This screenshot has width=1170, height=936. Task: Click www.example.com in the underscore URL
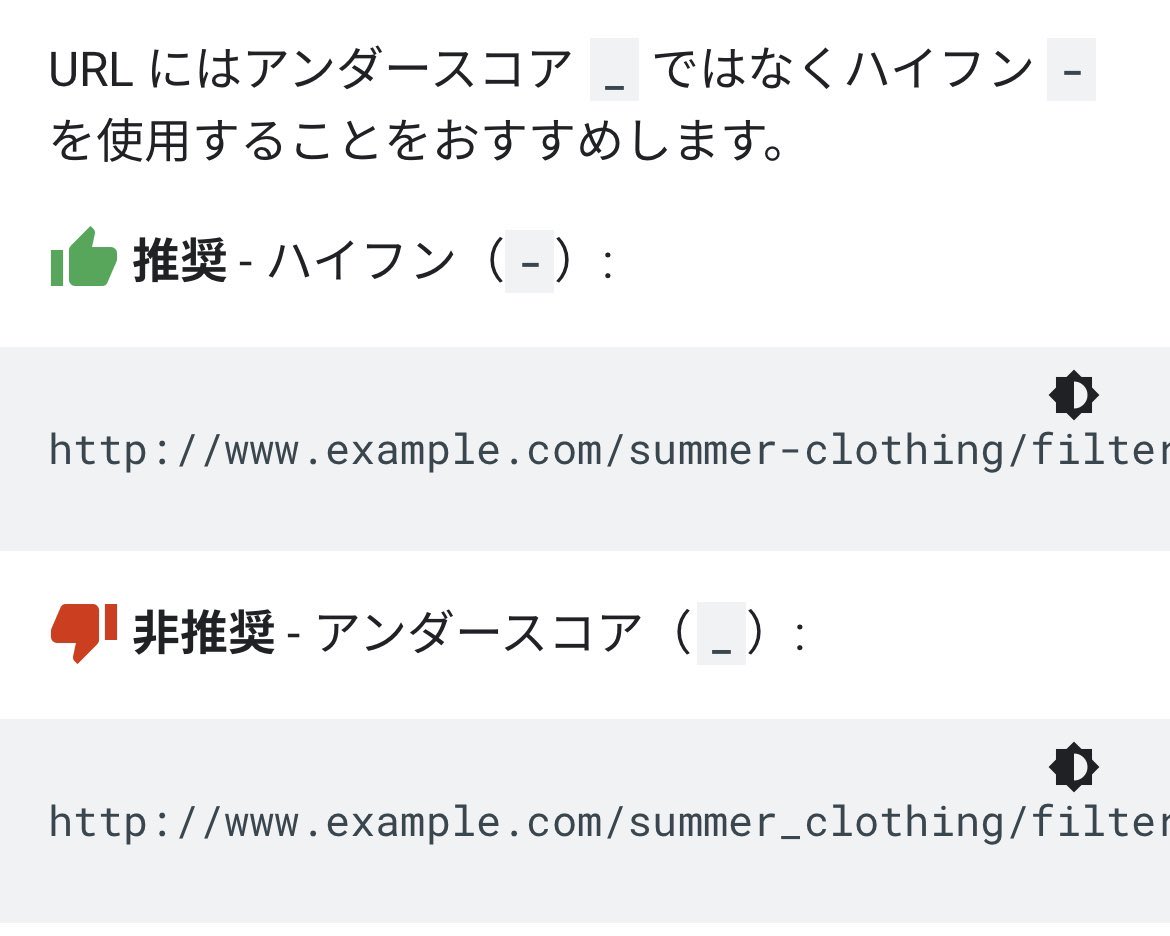click(412, 823)
